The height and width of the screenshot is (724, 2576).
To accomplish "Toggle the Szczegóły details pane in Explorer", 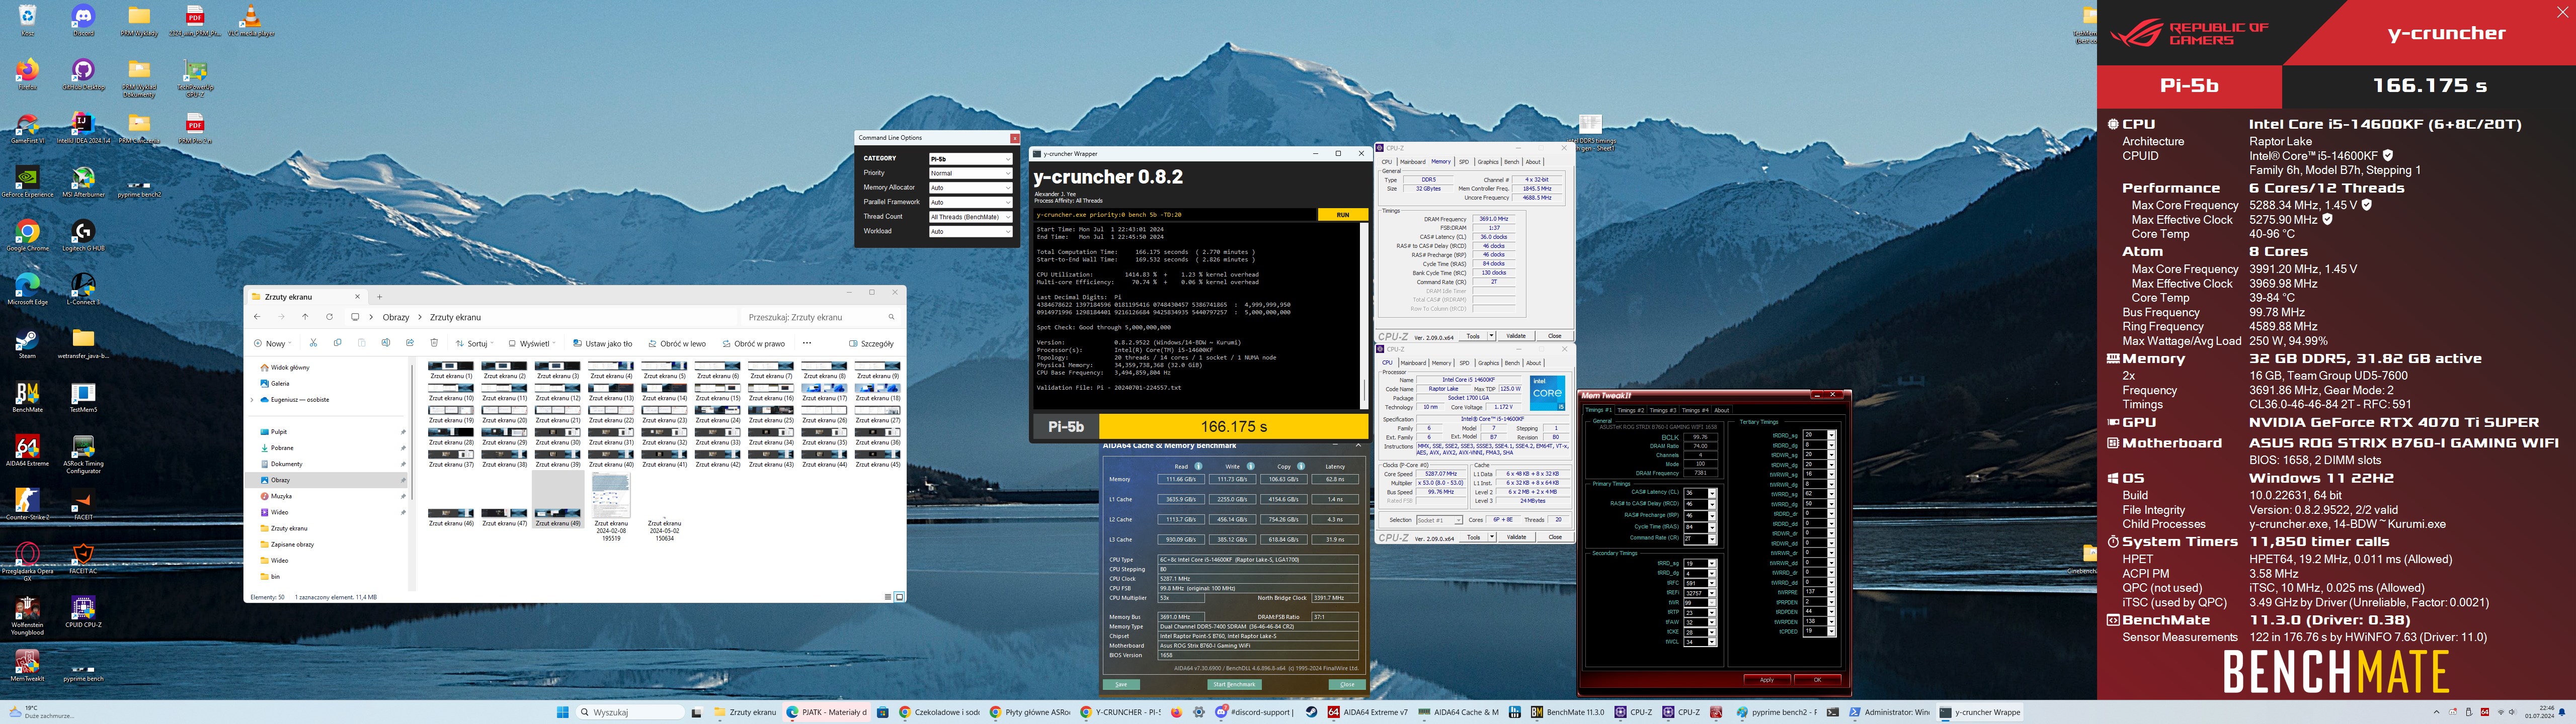I will pos(872,343).
